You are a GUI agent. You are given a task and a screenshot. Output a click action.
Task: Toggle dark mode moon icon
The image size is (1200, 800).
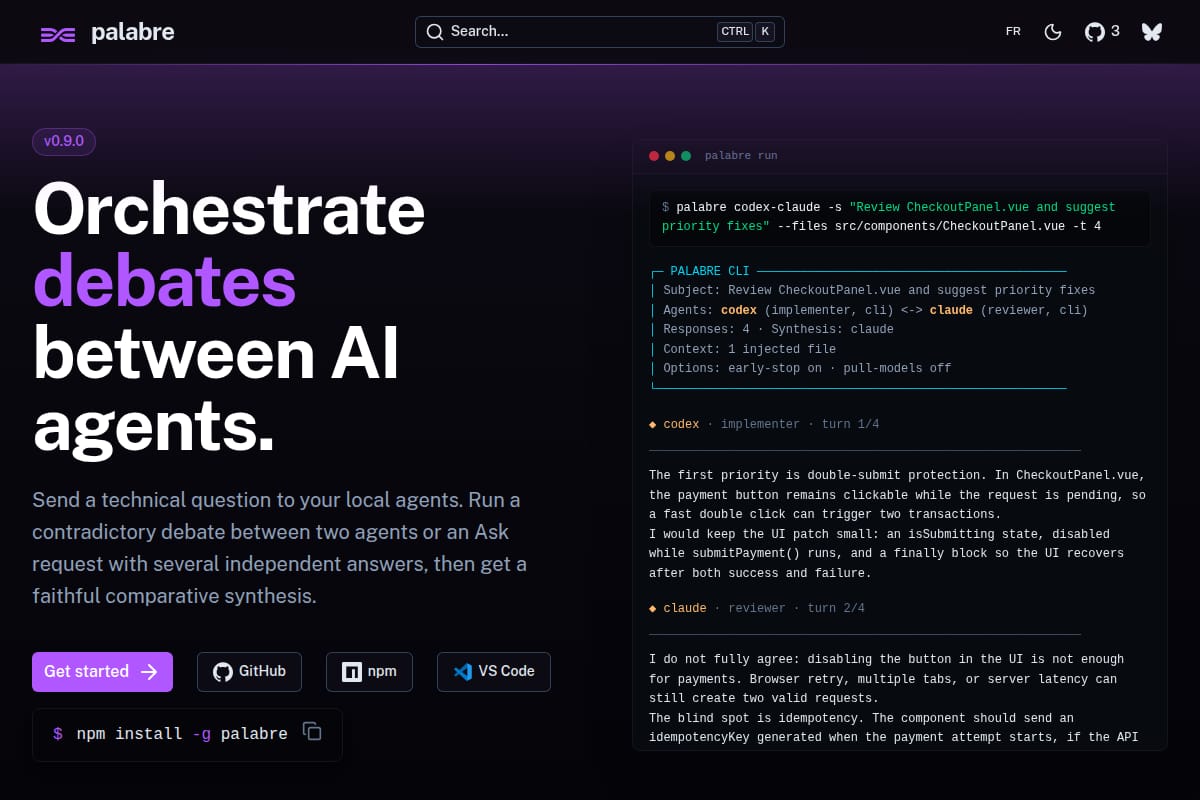pos(1053,32)
